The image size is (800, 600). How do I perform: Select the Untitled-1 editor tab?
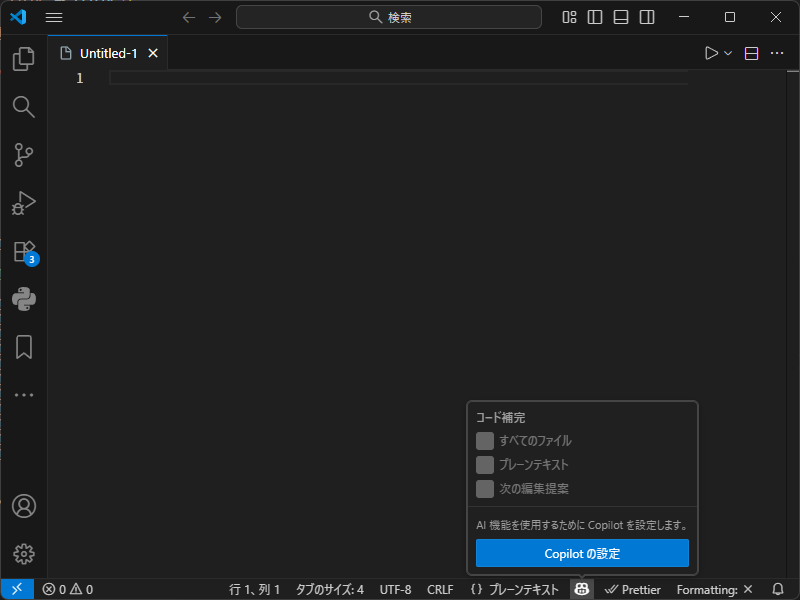coord(108,53)
